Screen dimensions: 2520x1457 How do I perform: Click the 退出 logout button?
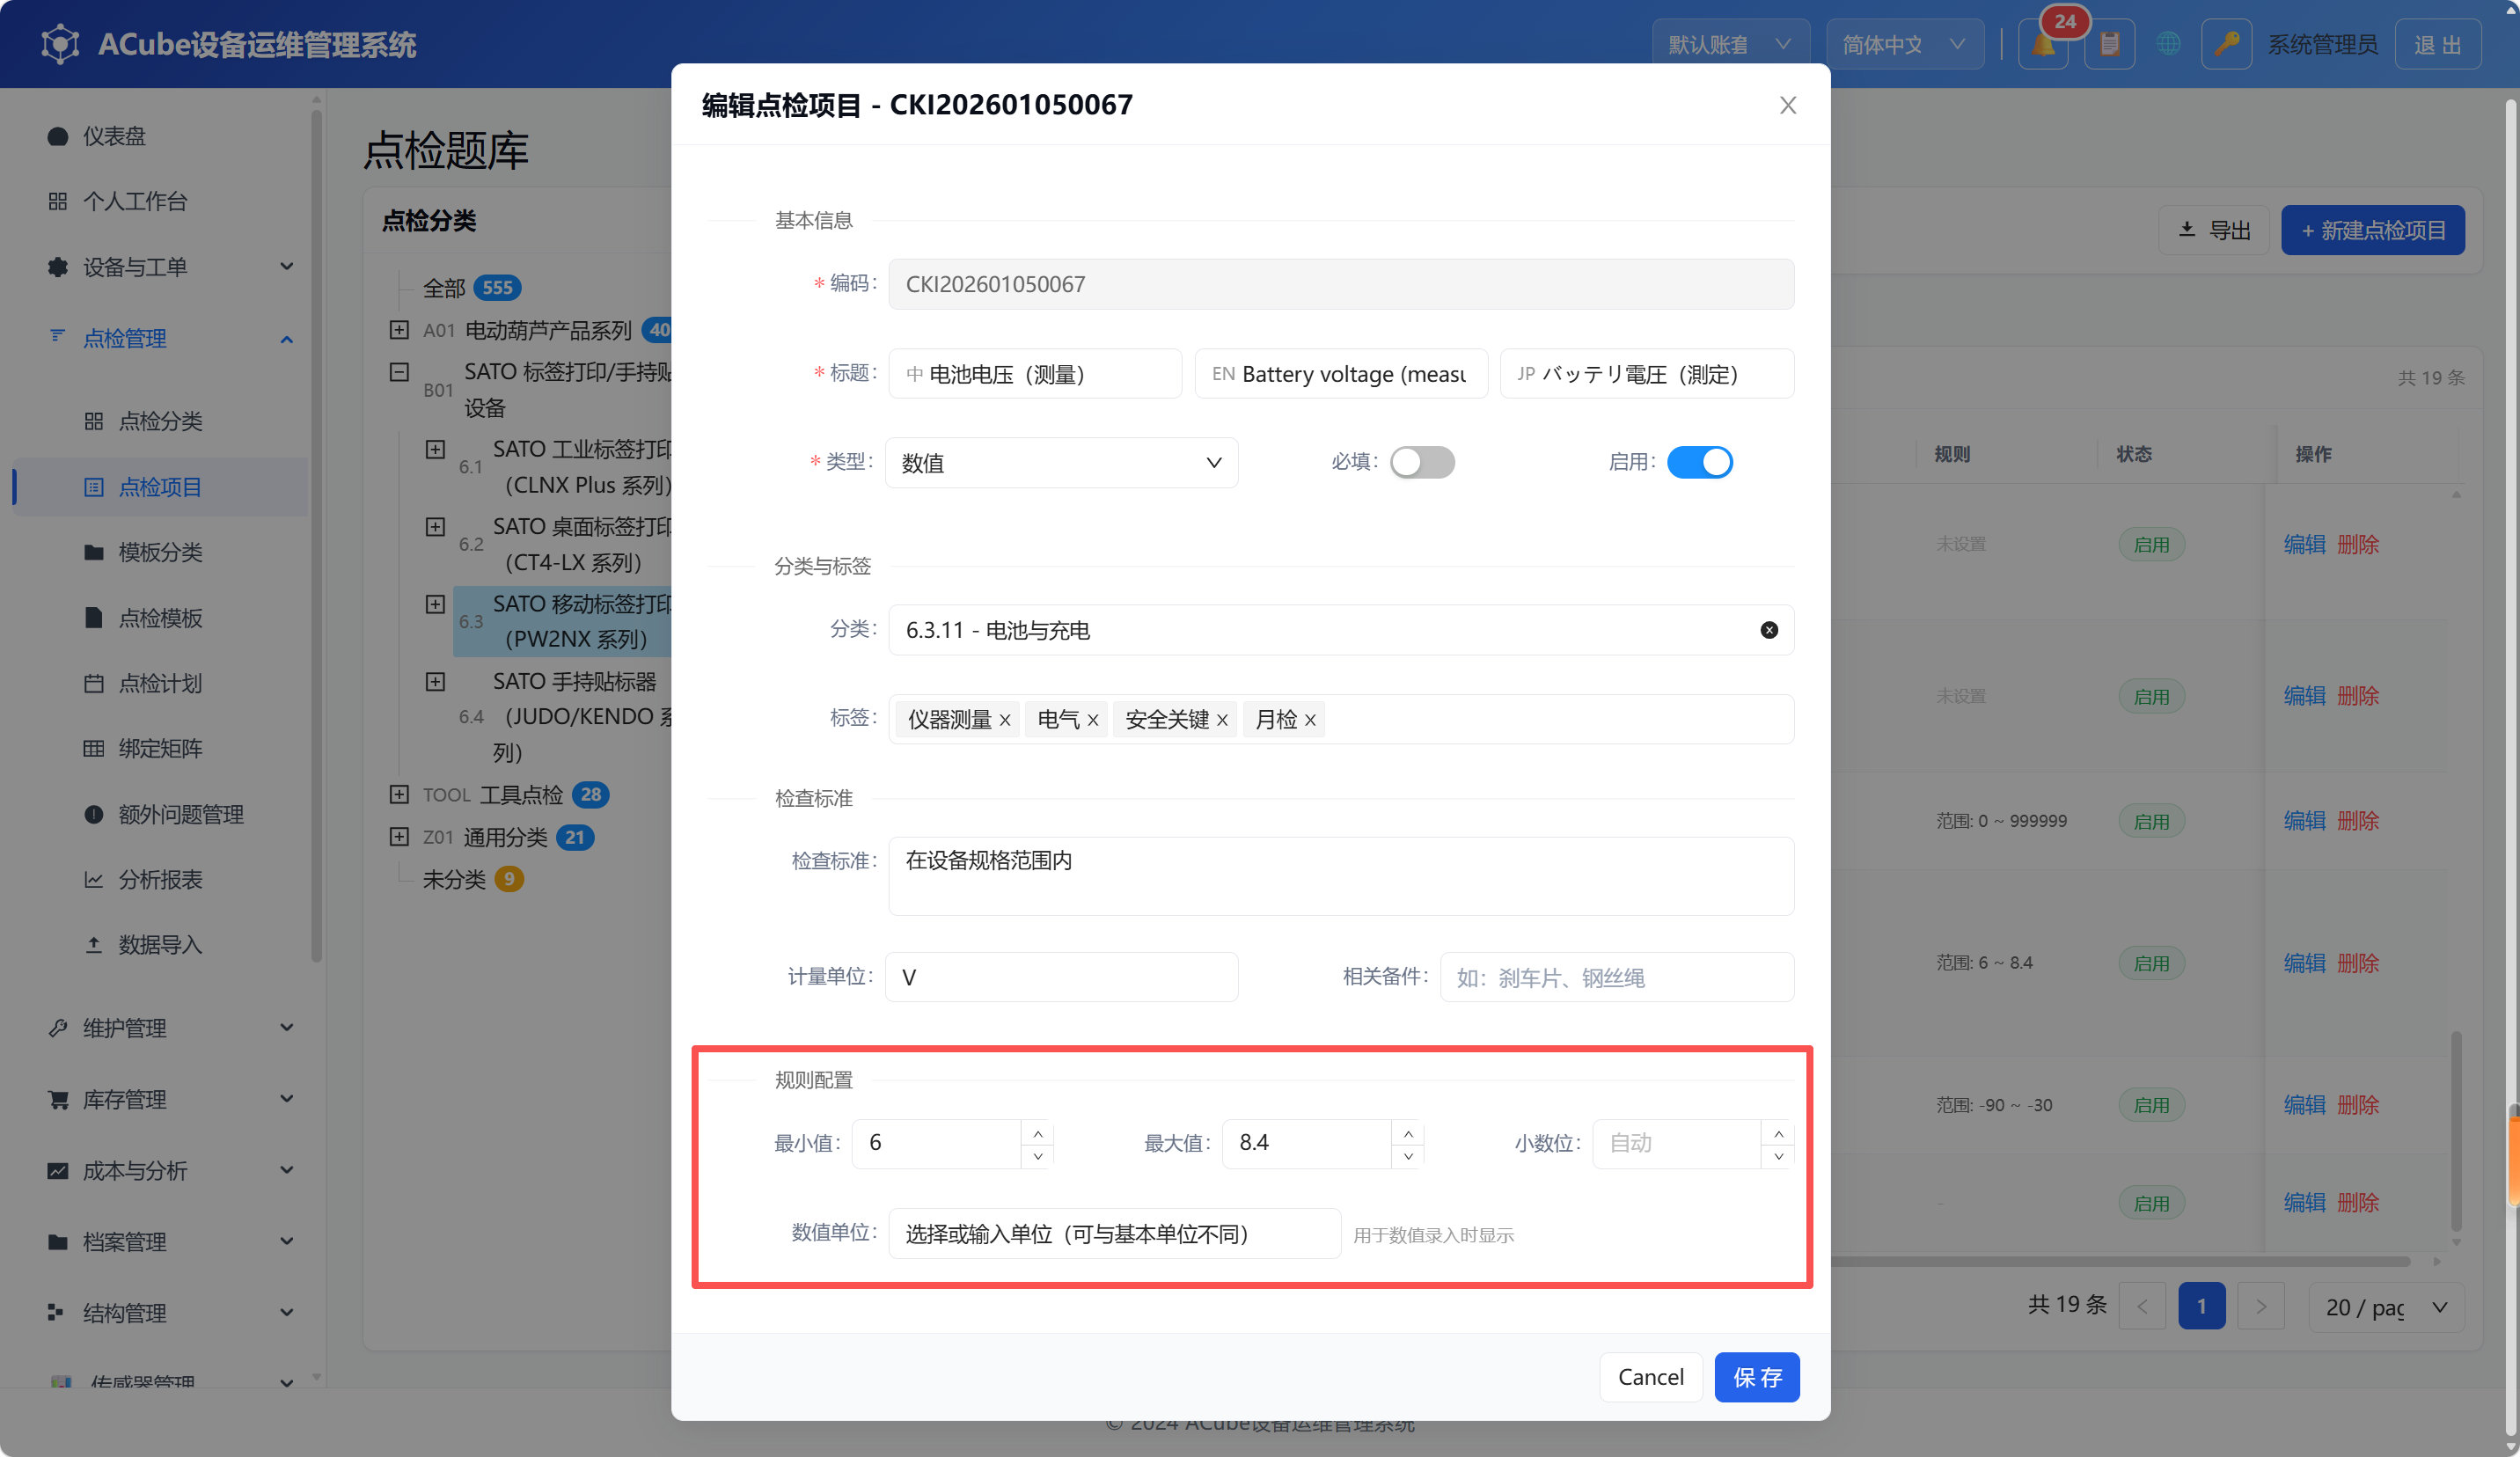click(x=2438, y=45)
